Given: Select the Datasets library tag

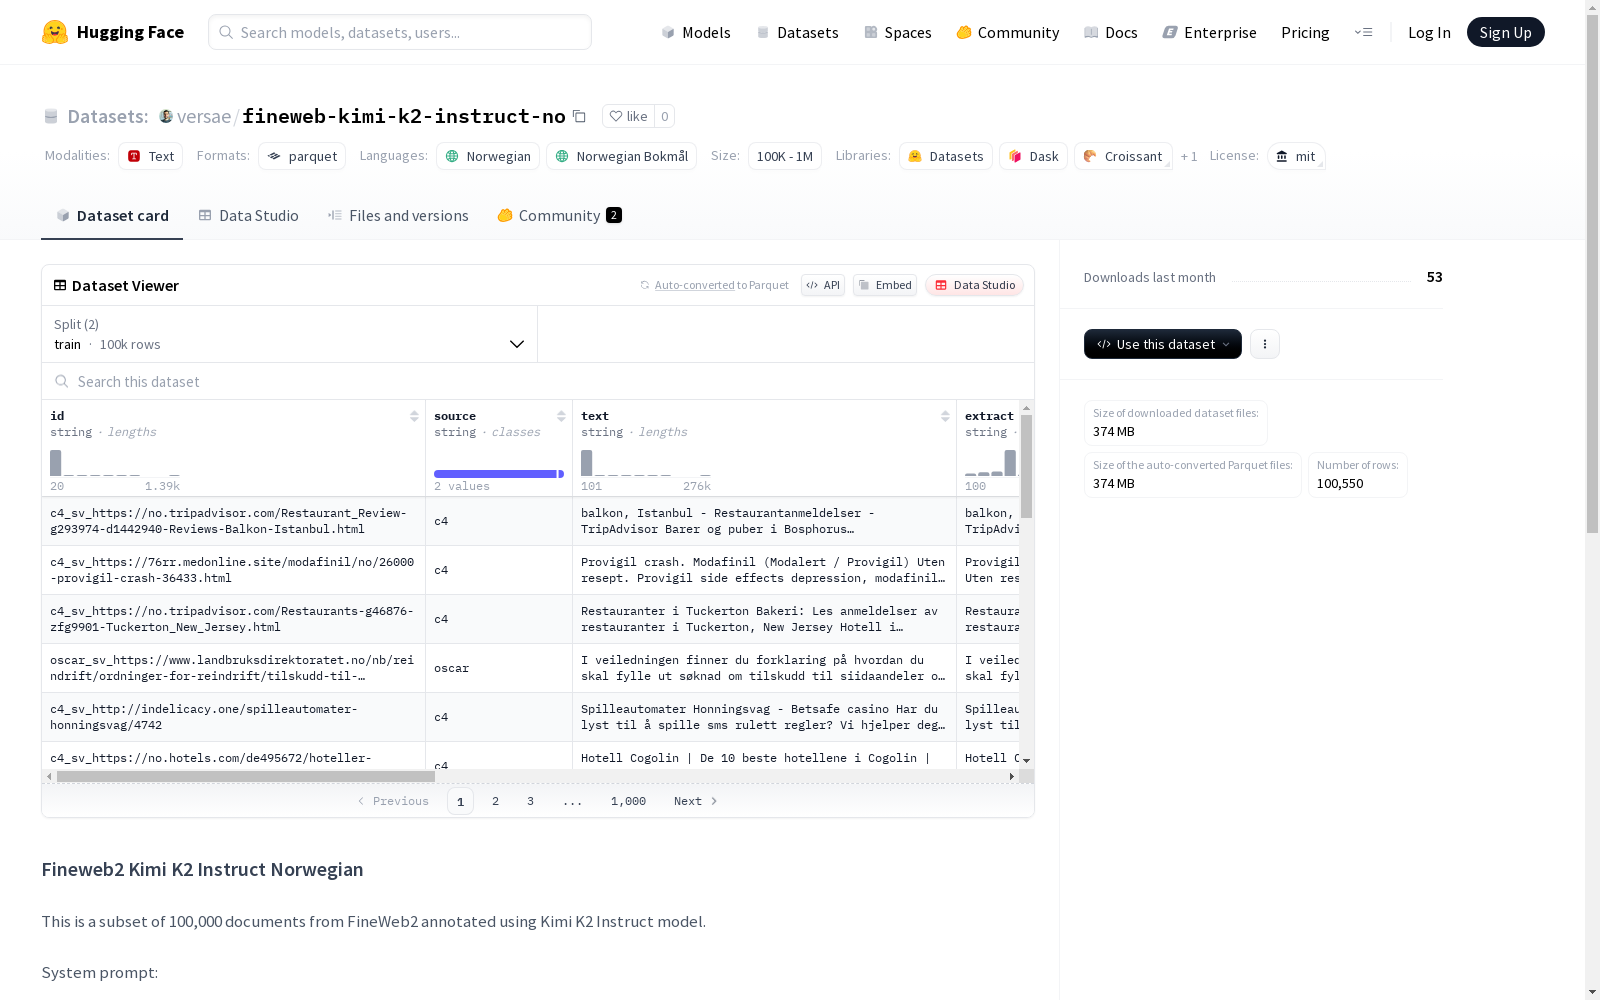Looking at the screenshot, I should [946, 156].
